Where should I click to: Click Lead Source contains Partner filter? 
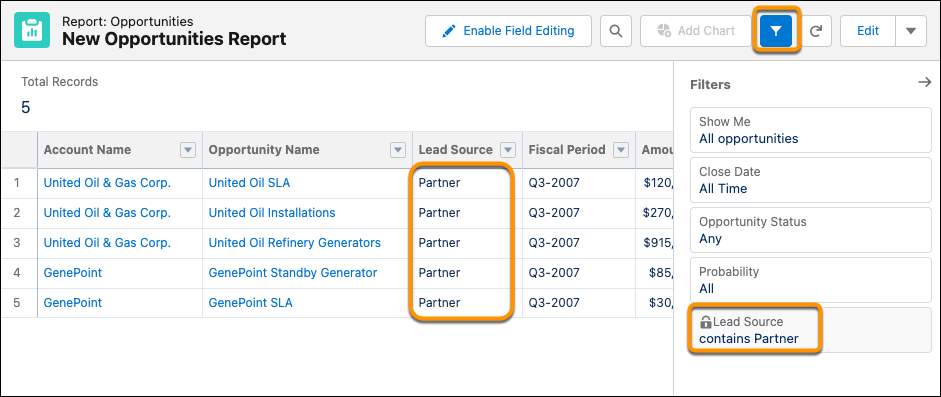[811, 330]
